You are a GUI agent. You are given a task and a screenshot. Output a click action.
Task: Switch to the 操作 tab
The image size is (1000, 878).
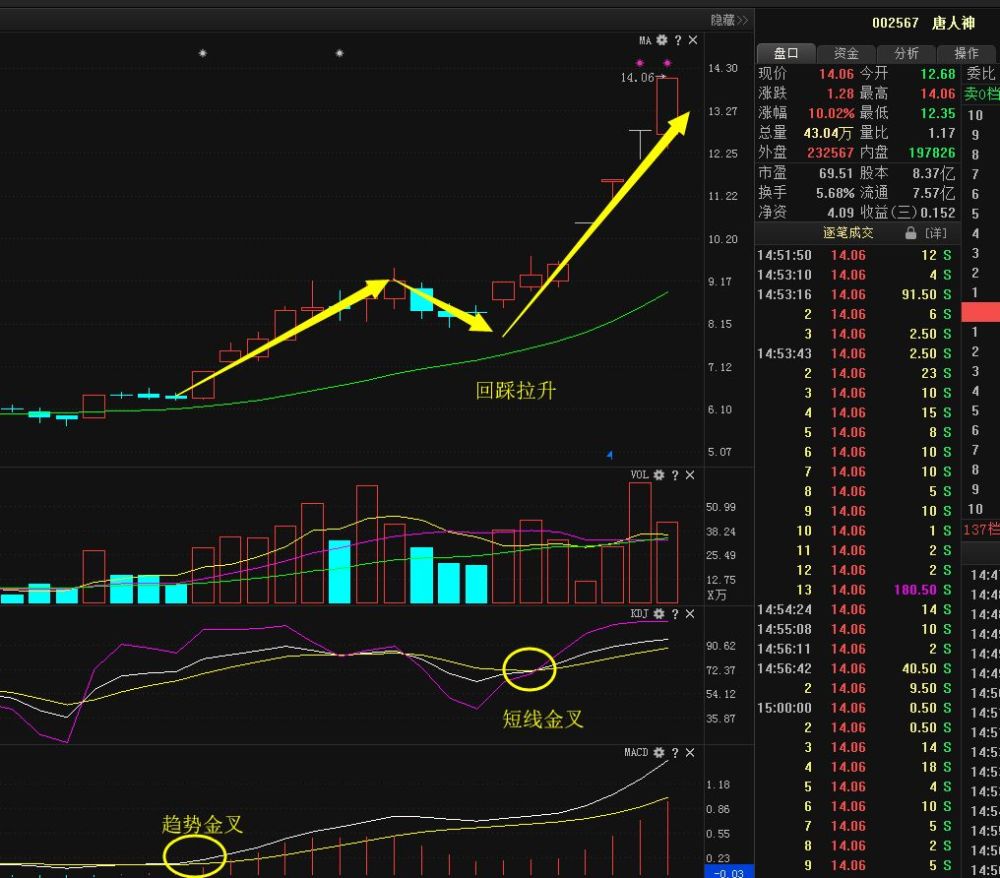click(x=966, y=54)
